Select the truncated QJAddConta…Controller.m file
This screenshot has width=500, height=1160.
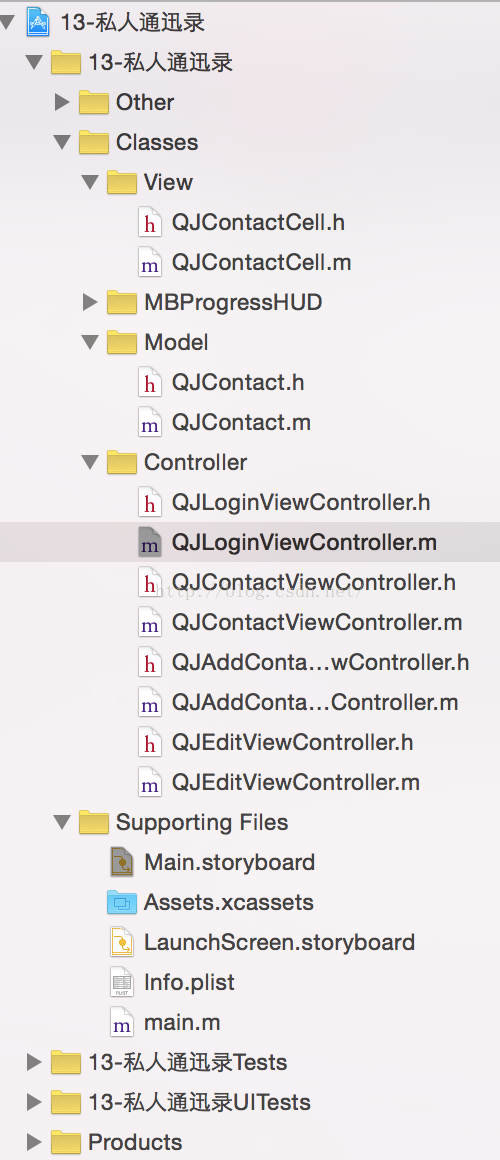click(315, 702)
